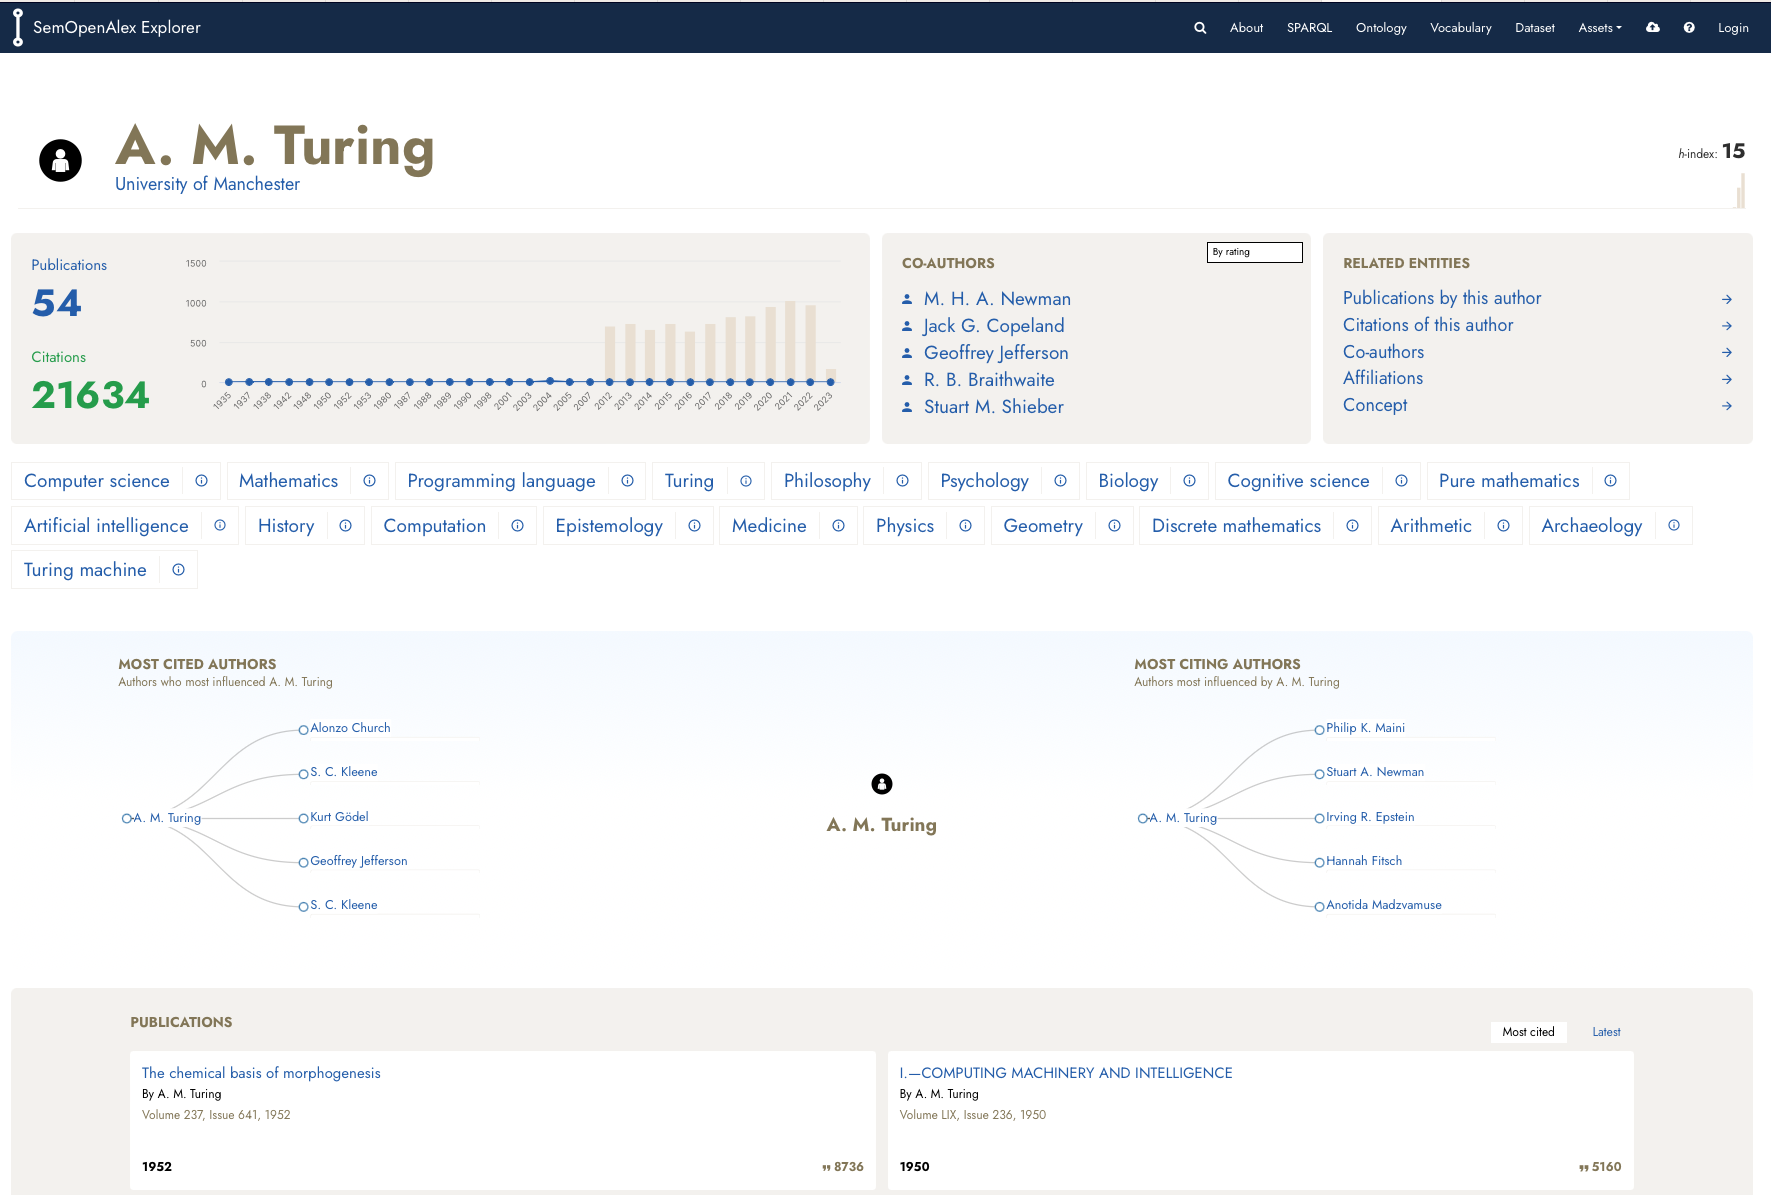Click the SemOpenAlex Explorer logo icon

coord(18,28)
